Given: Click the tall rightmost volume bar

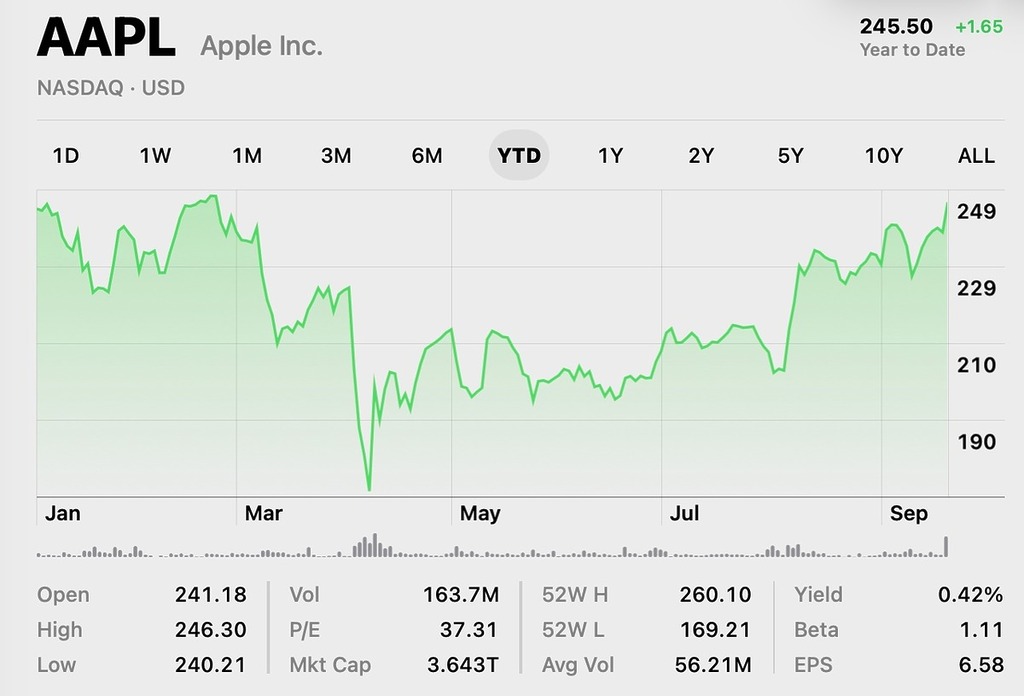Looking at the screenshot, I should [946, 546].
